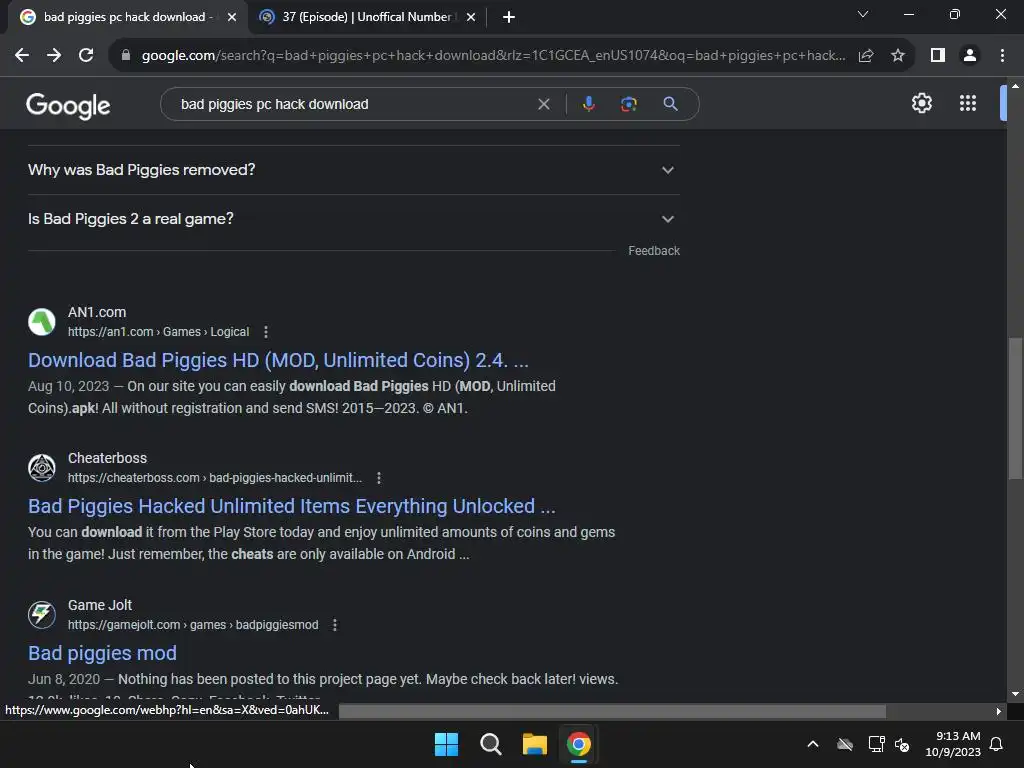Open more options for AN1.com result
This screenshot has width=1024, height=768.
coord(266,332)
